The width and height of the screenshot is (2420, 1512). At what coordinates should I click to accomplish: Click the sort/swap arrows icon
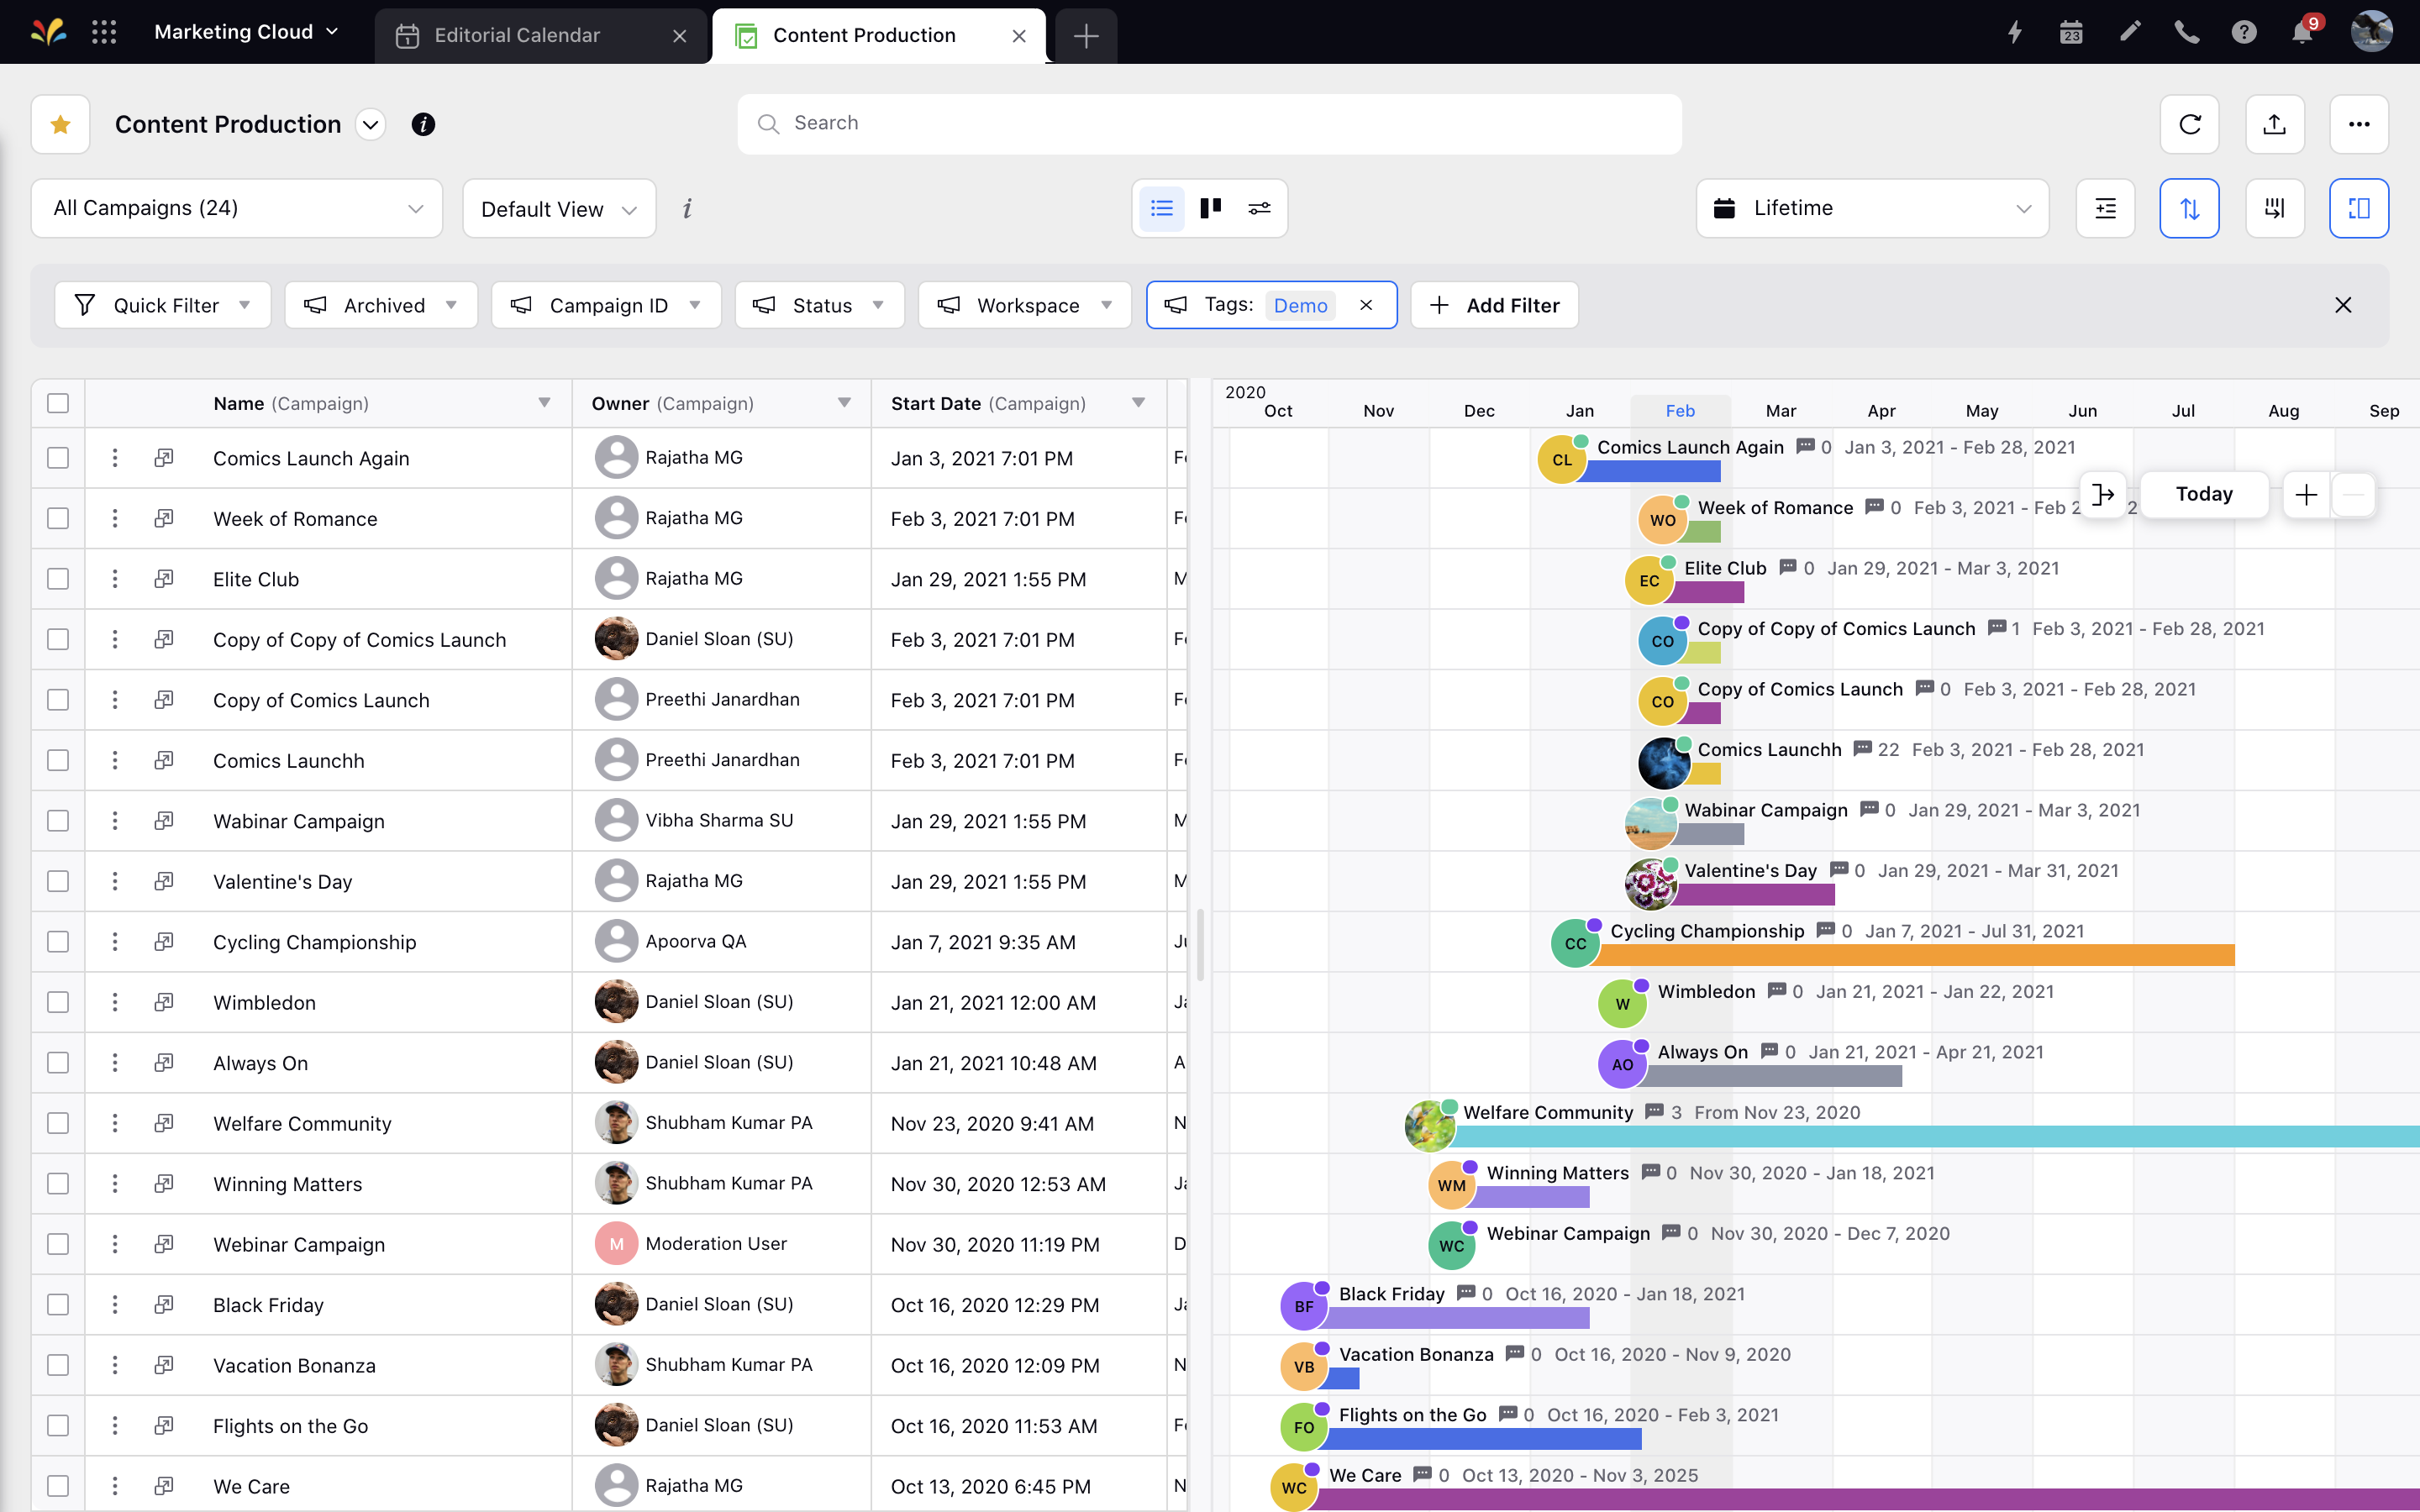(x=2188, y=207)
